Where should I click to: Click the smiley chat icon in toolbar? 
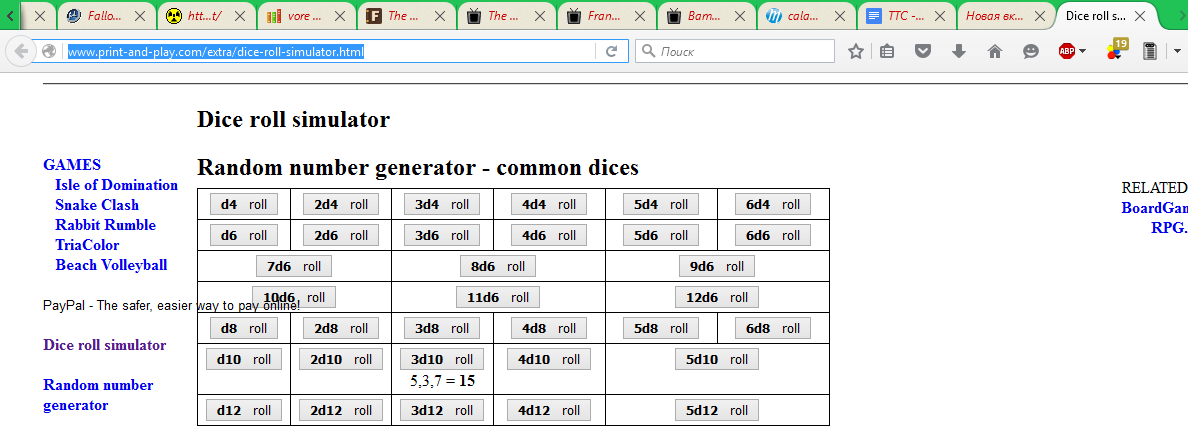point(1030,52)
